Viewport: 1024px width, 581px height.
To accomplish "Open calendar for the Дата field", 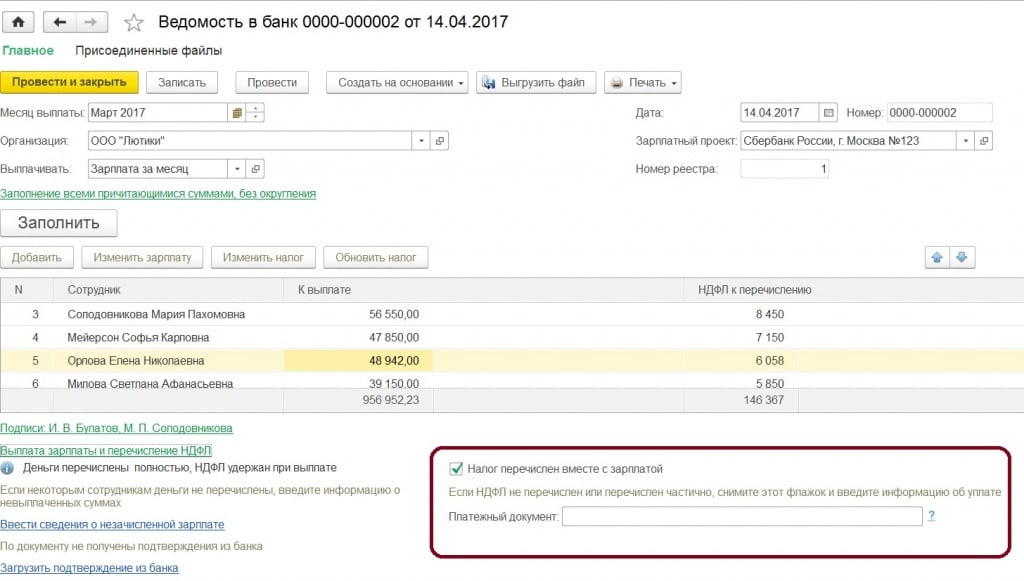I will click(828, 113).
